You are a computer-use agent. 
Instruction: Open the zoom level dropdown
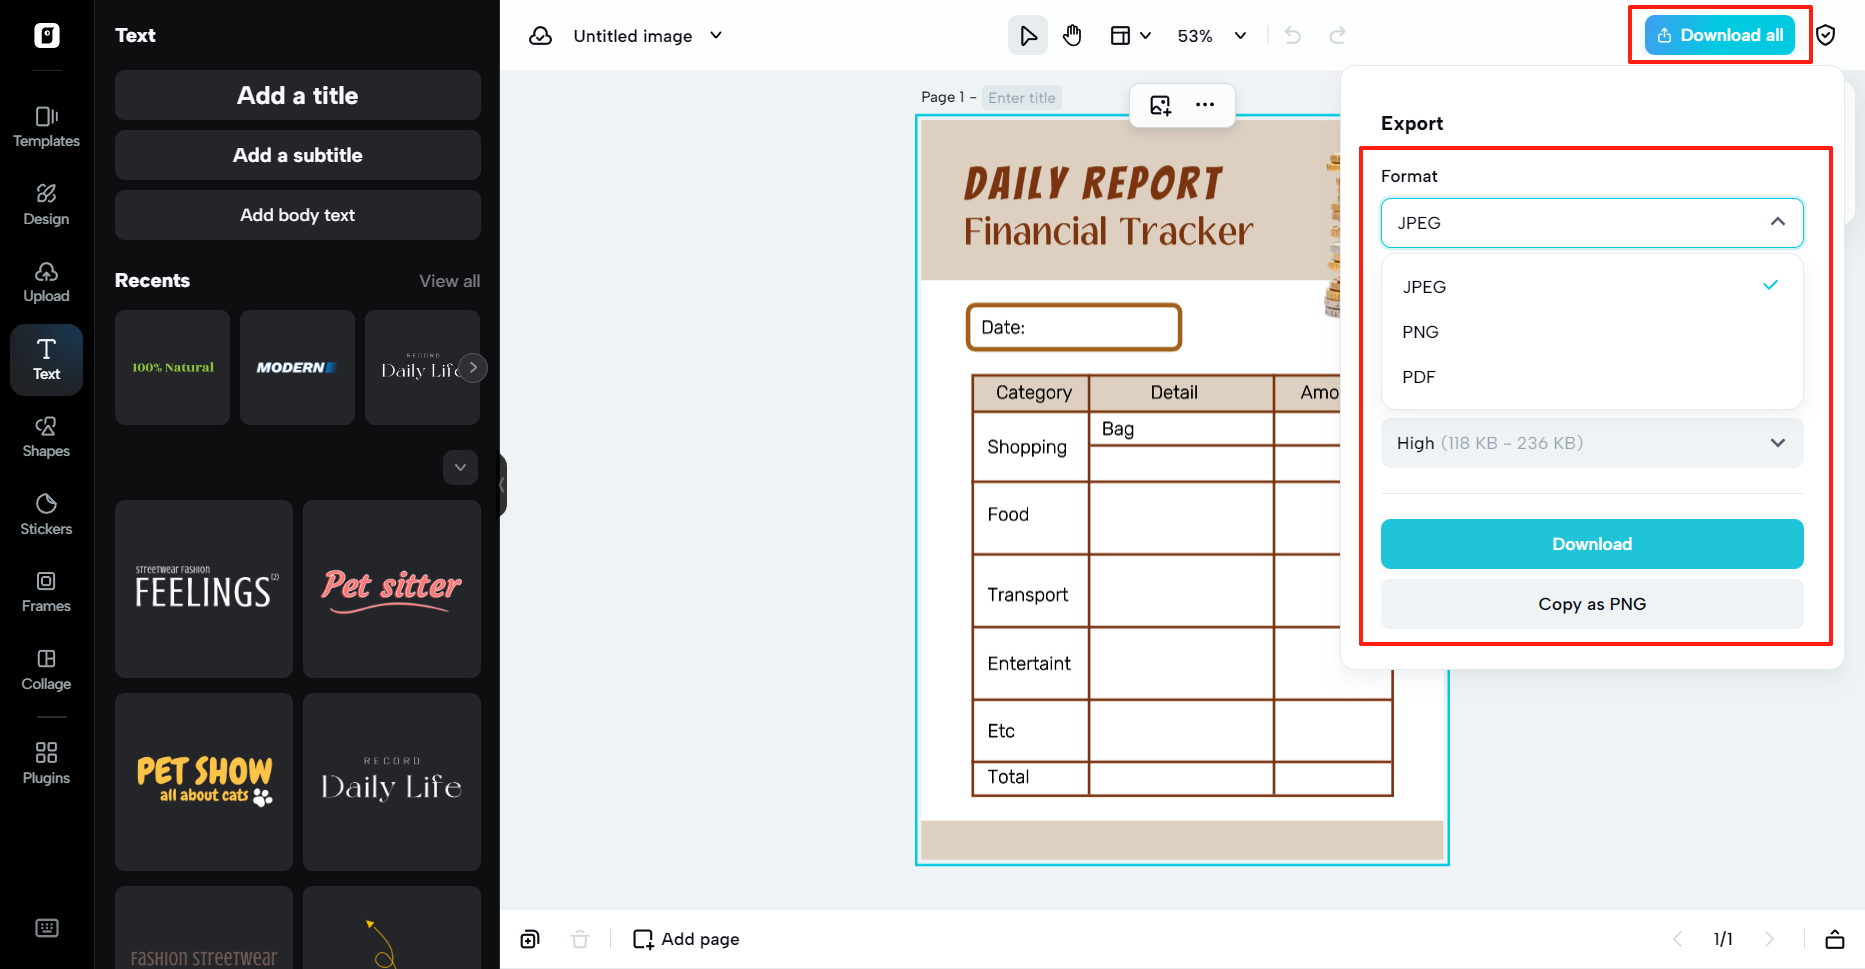1211,35
